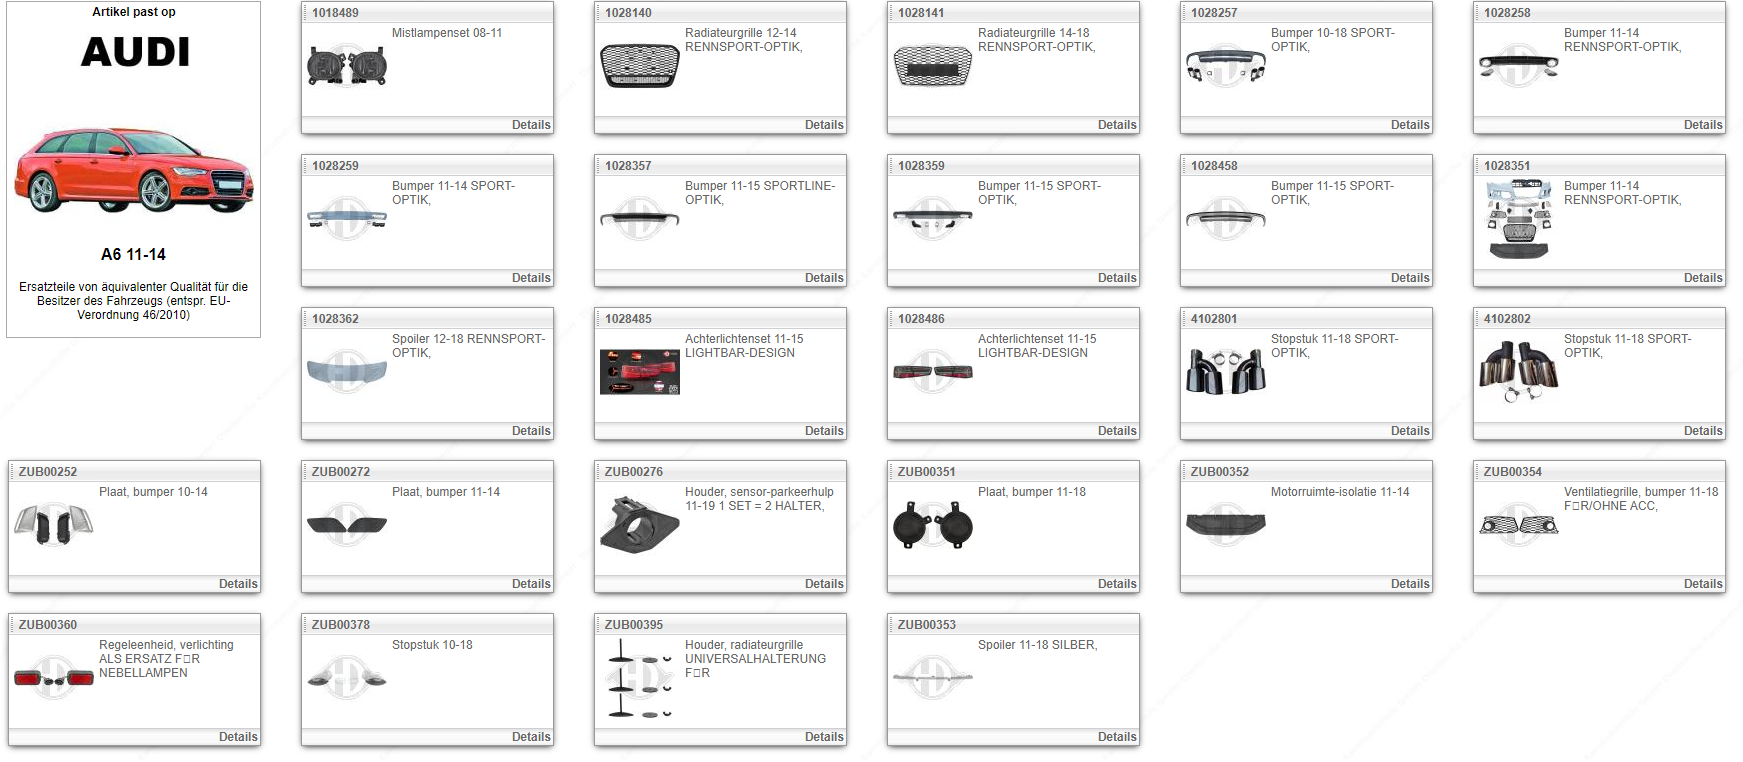Click the 'Stopstuk 10-18' description text
The height and width of the screenshot is (762, 1743).
(432, 645)
